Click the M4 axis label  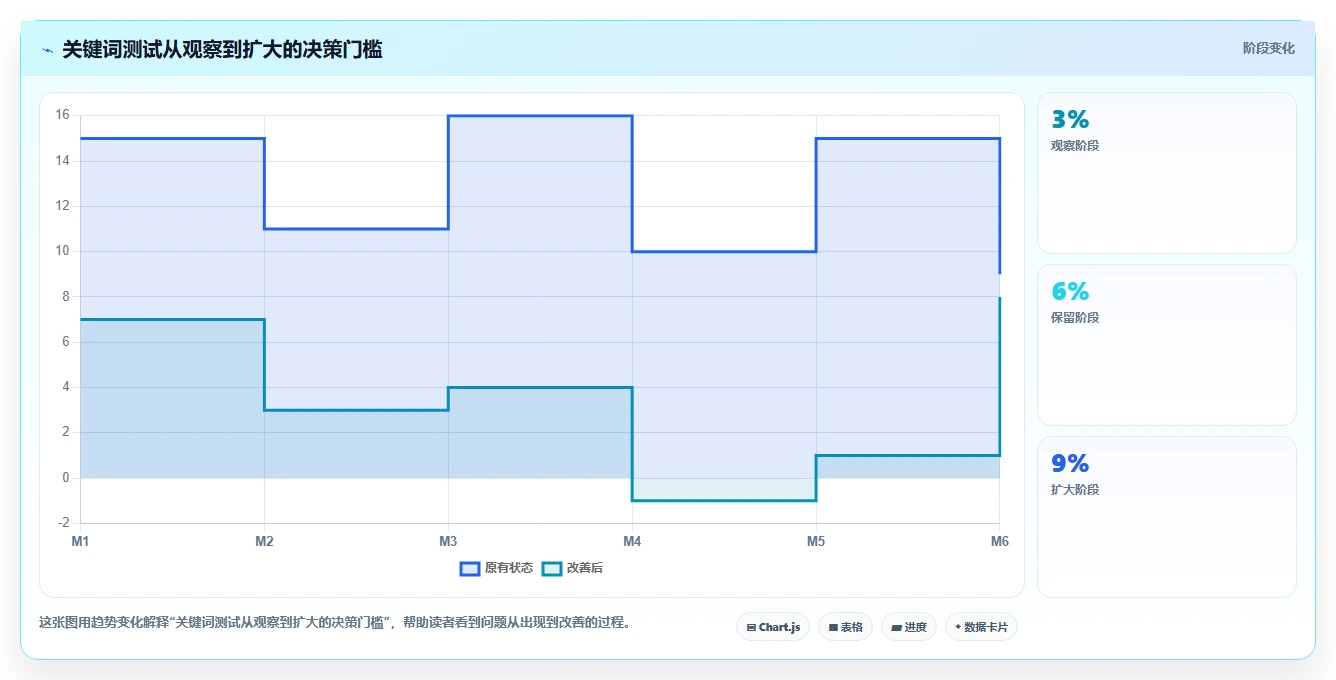point(632,541)
